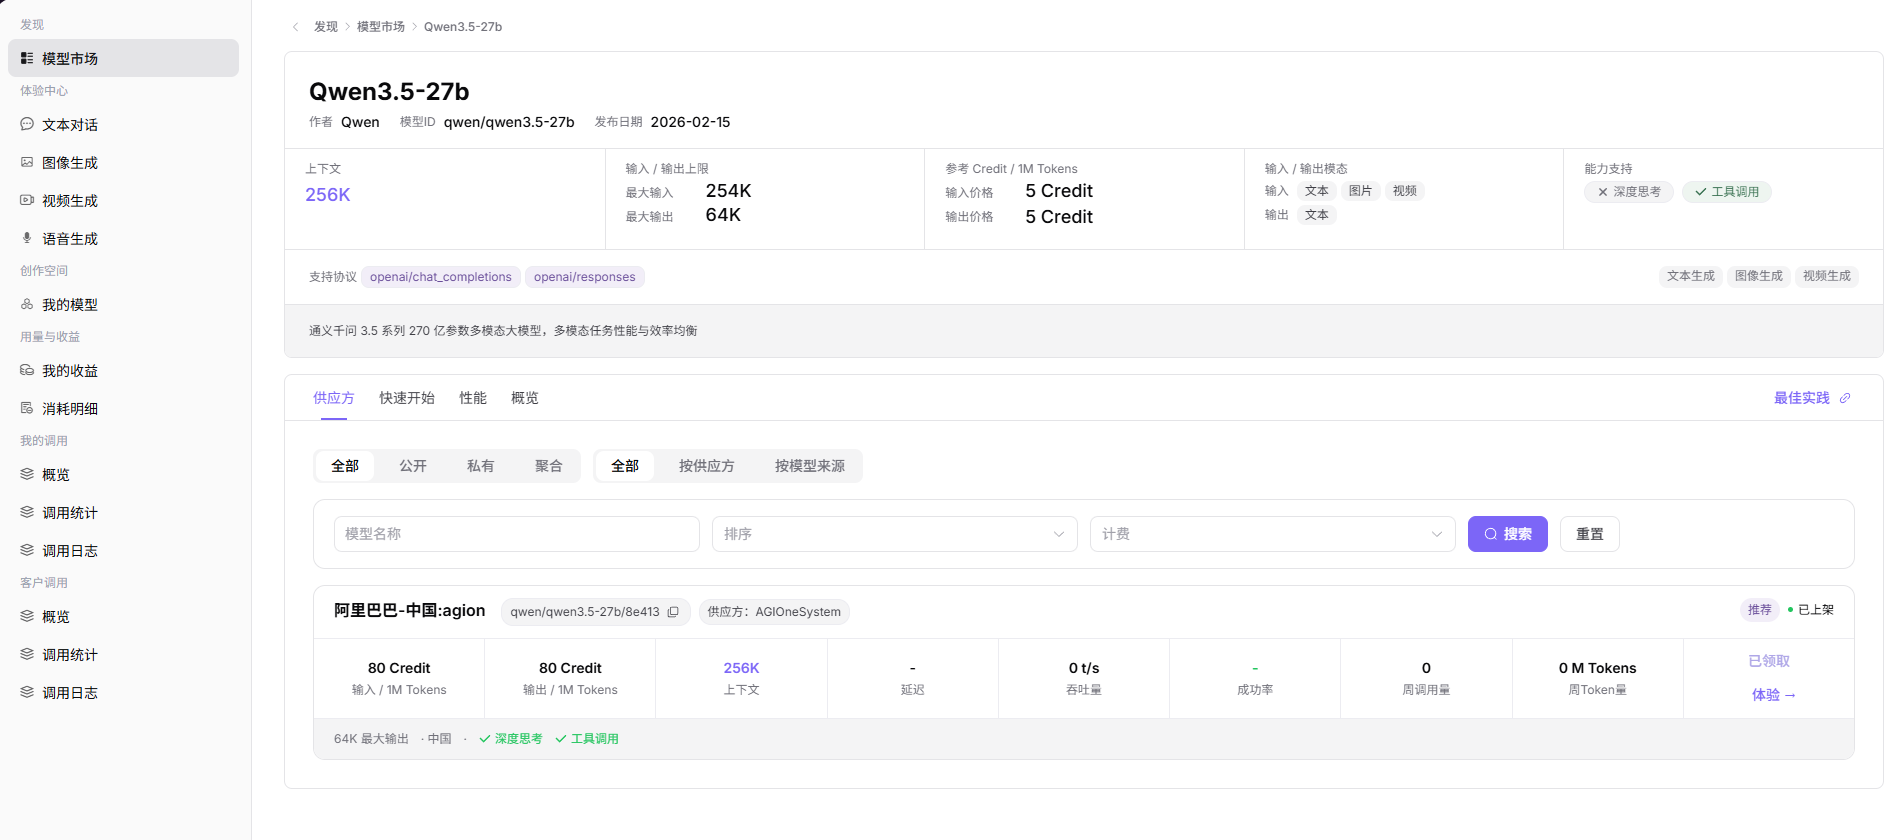Filter providers by 私有
This screenshot has width=1892, height=840.
coord(481,466)
